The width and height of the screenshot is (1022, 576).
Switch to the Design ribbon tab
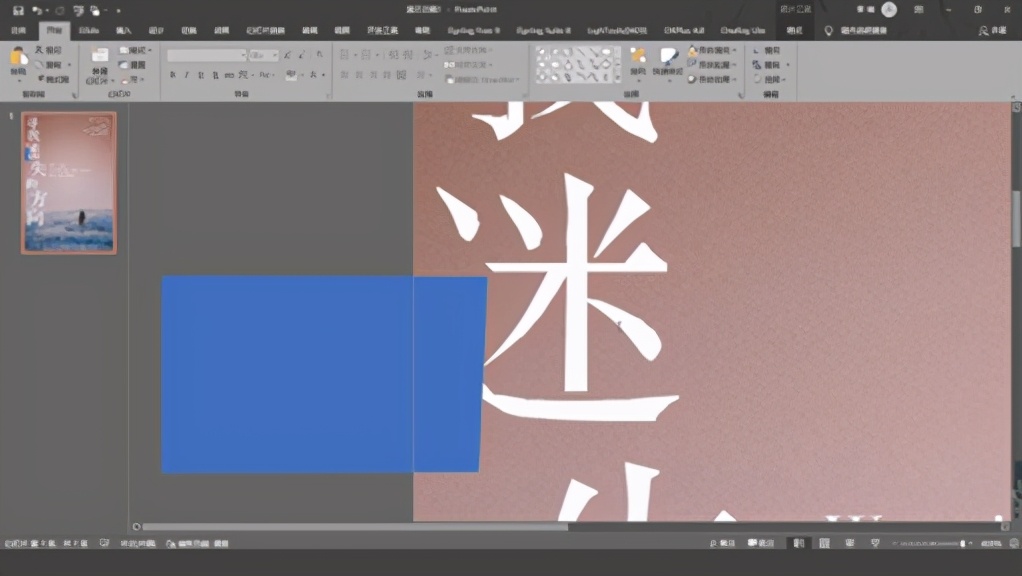point(156,31)
